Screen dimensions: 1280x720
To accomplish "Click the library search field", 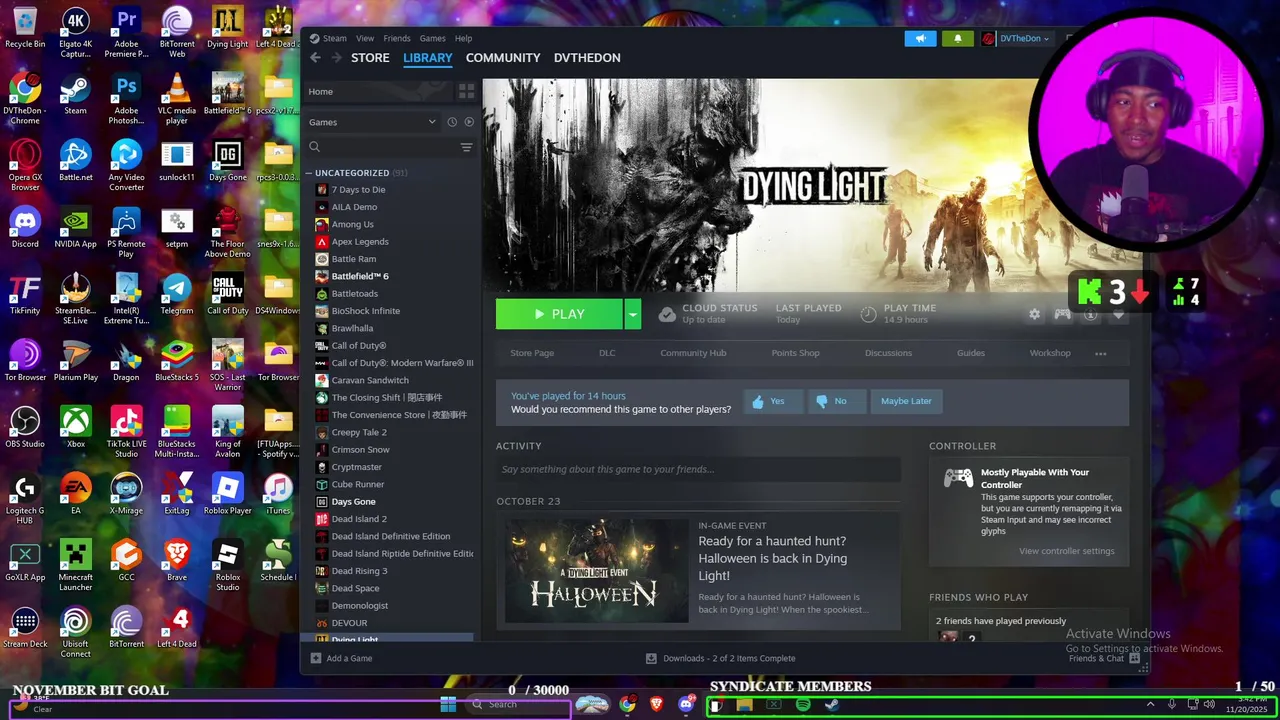I will 380,147.
